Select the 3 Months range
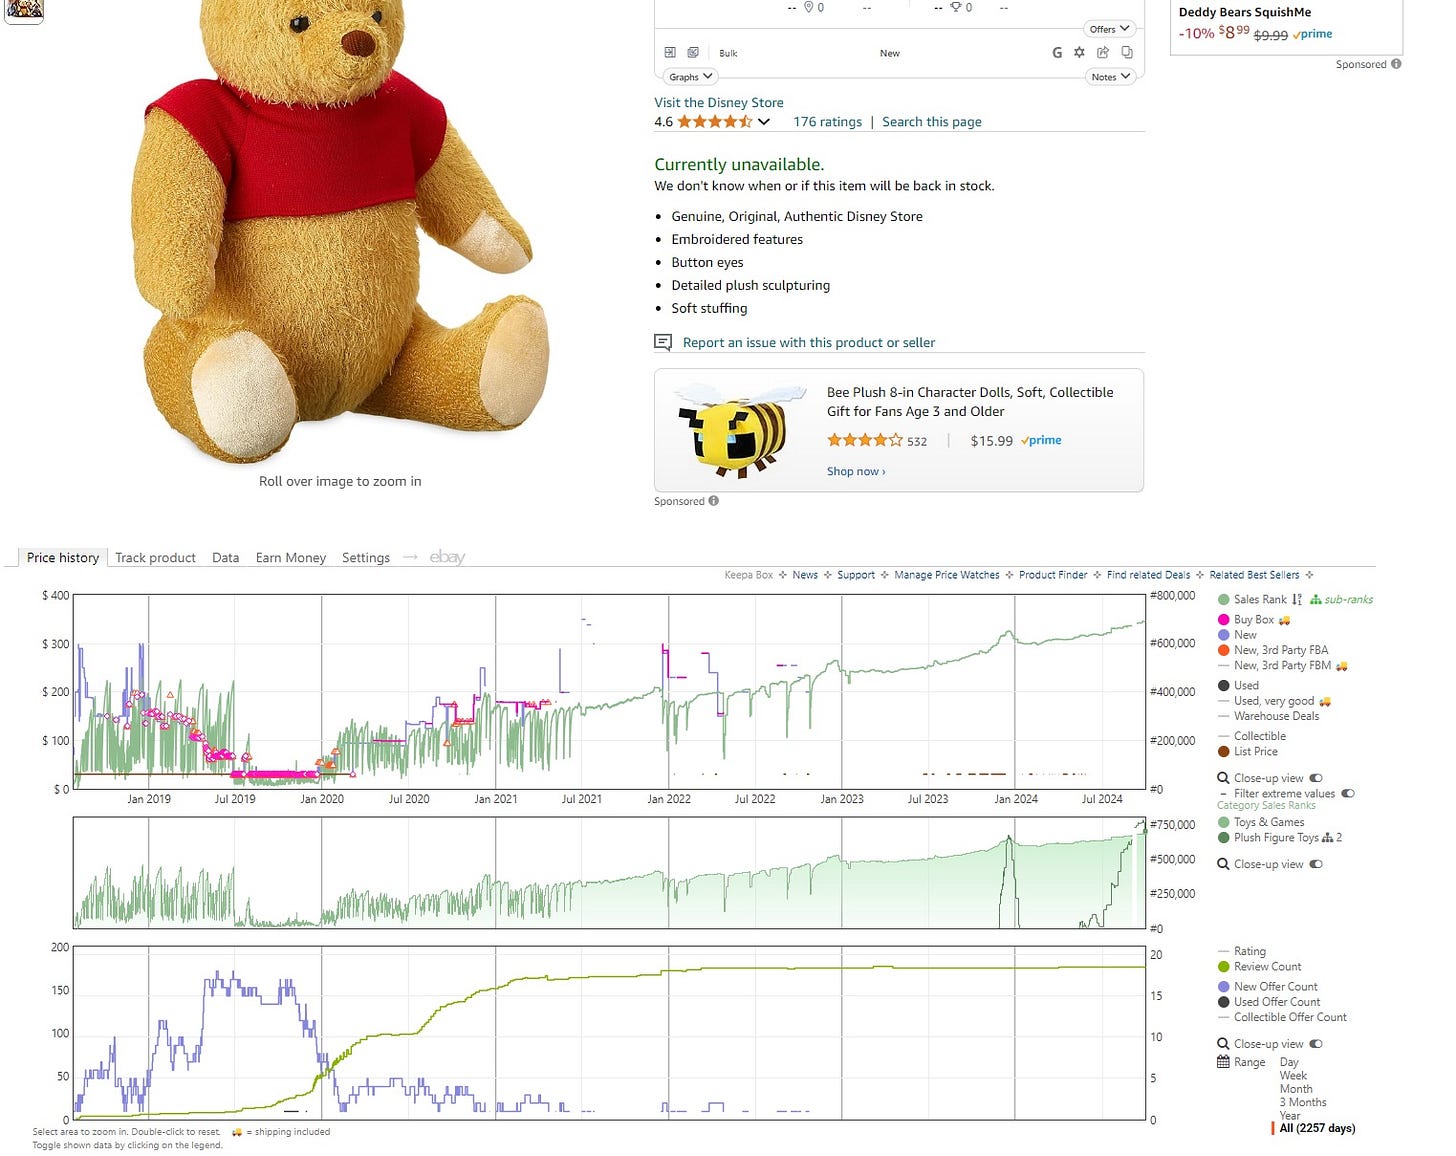The image size is (1456, 1156). pos(1303,1102)
